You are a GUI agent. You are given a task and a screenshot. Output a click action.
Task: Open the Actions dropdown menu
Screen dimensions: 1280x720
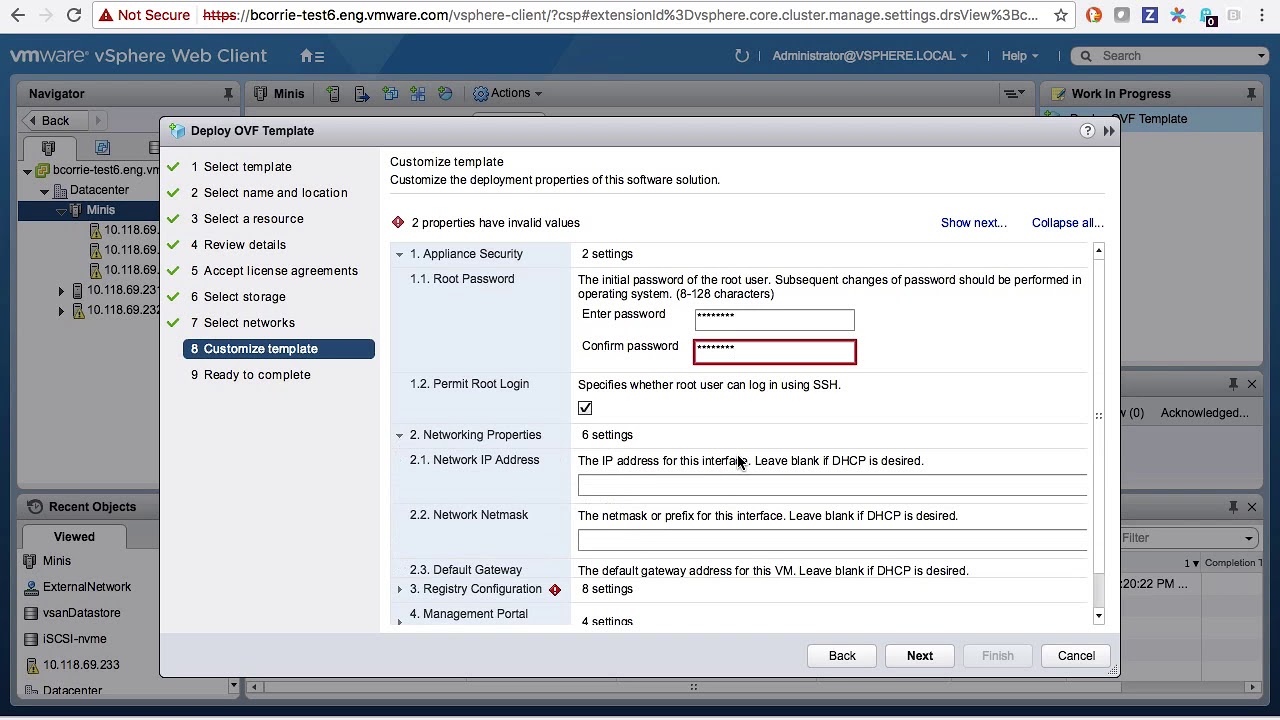click(x=508, y=93)
